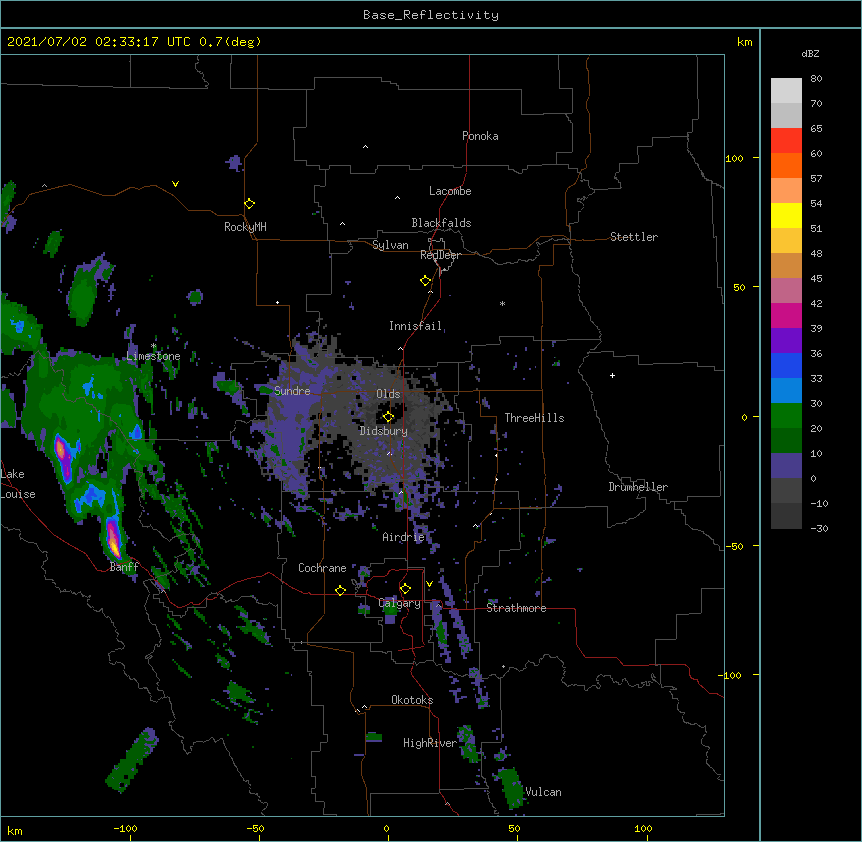Pick the purple 36–39 dBZ legend swatch
This screenshot has height=842, width=862.
(x=786, y=341)
